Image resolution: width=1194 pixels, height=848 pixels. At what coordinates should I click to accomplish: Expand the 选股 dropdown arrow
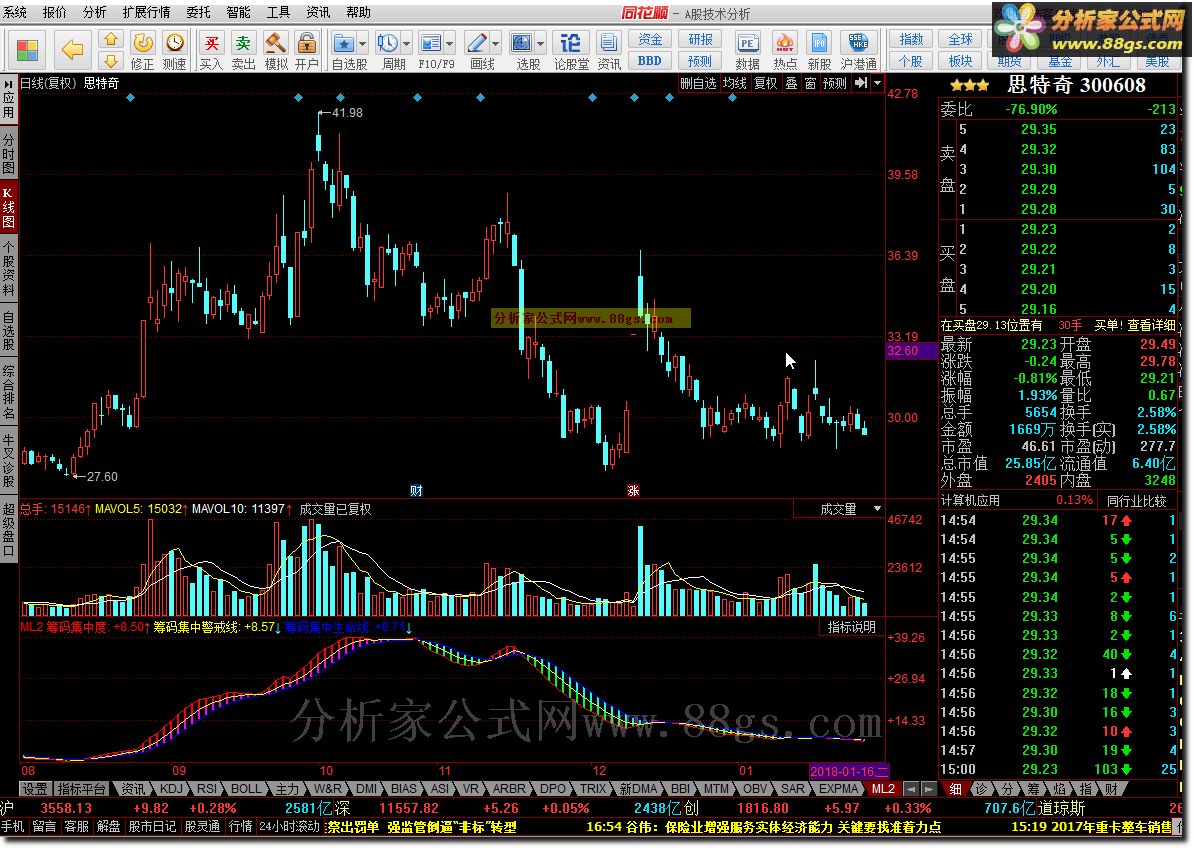point(541,43)
